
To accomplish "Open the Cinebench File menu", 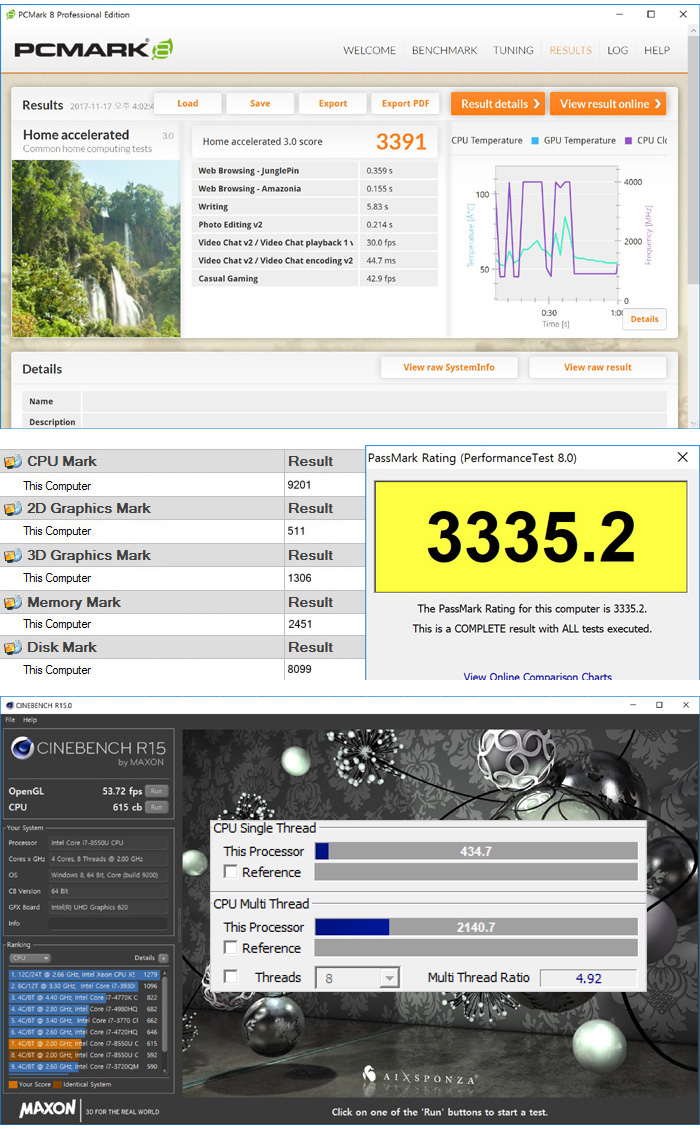I will tap(11, 720).
